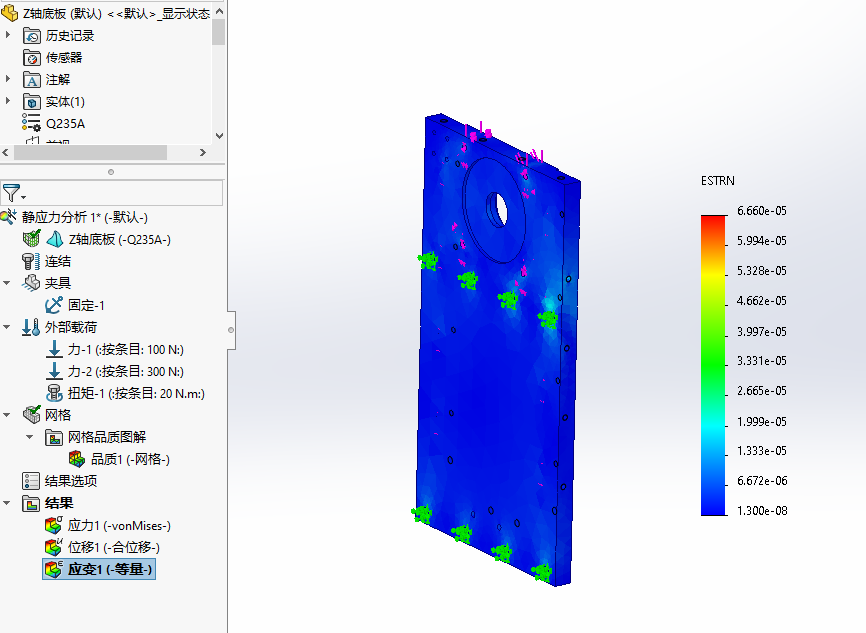The width and height of the screenshot is (866, 633).
Task: Click the 传感器 sensors icon
Action: [x=32, y=57]
